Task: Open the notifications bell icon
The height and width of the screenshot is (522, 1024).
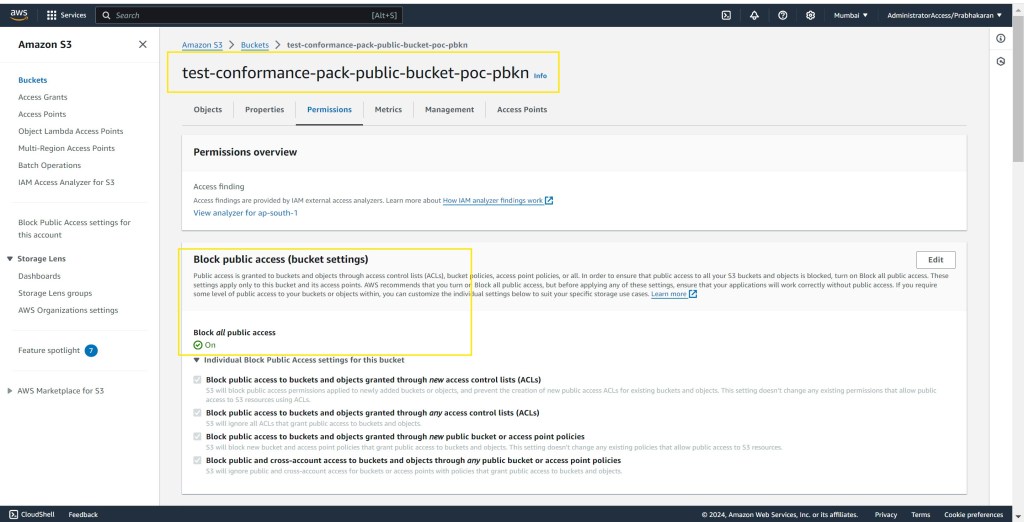Action: tap(754, 15)
